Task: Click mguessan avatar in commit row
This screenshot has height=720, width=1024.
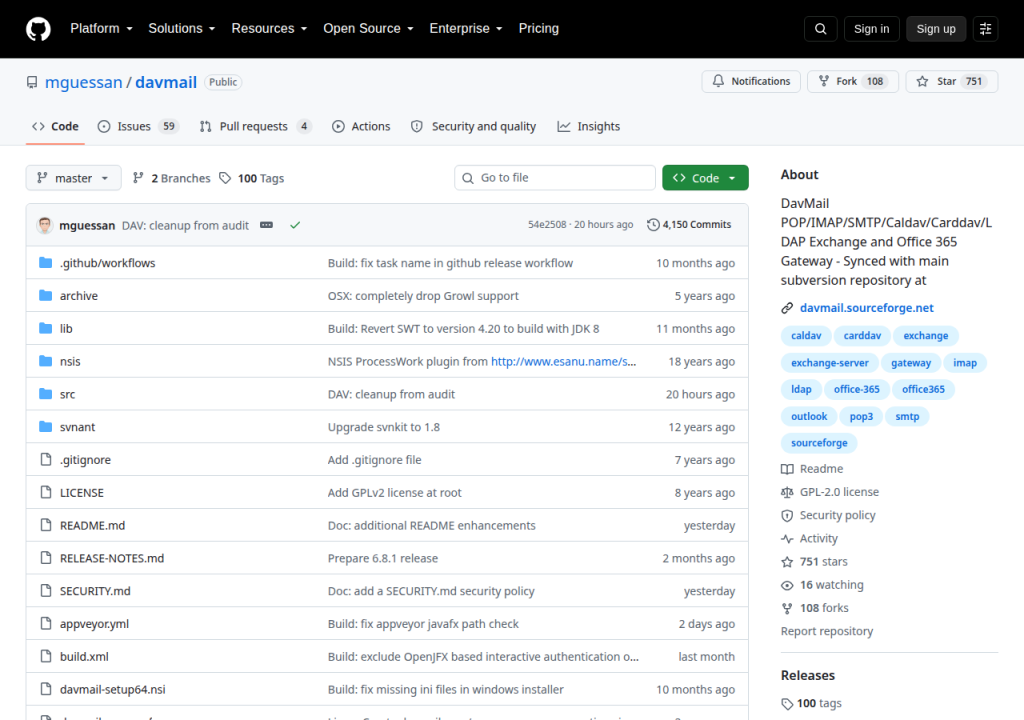Action: [44, 225]
